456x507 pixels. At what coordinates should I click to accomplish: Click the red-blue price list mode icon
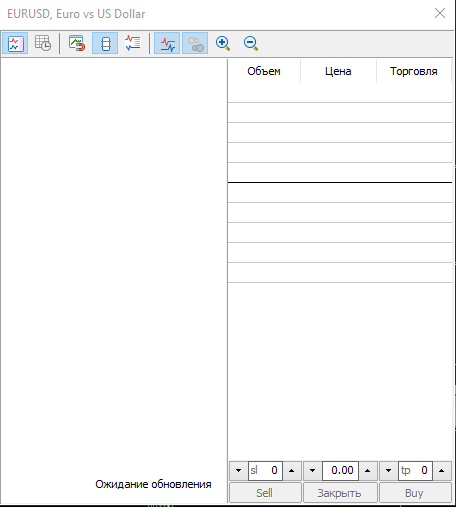pyautogui.click(x=133, y=43)
